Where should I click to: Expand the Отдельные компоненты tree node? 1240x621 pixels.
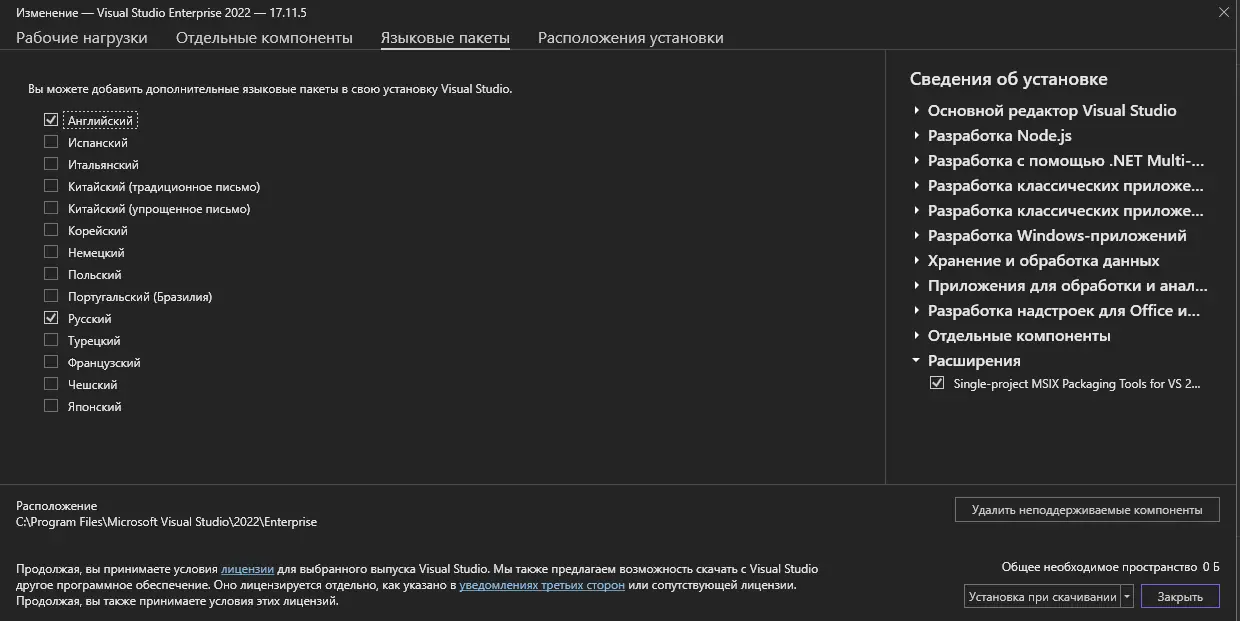pyautogui.click(x=916, y=336)
